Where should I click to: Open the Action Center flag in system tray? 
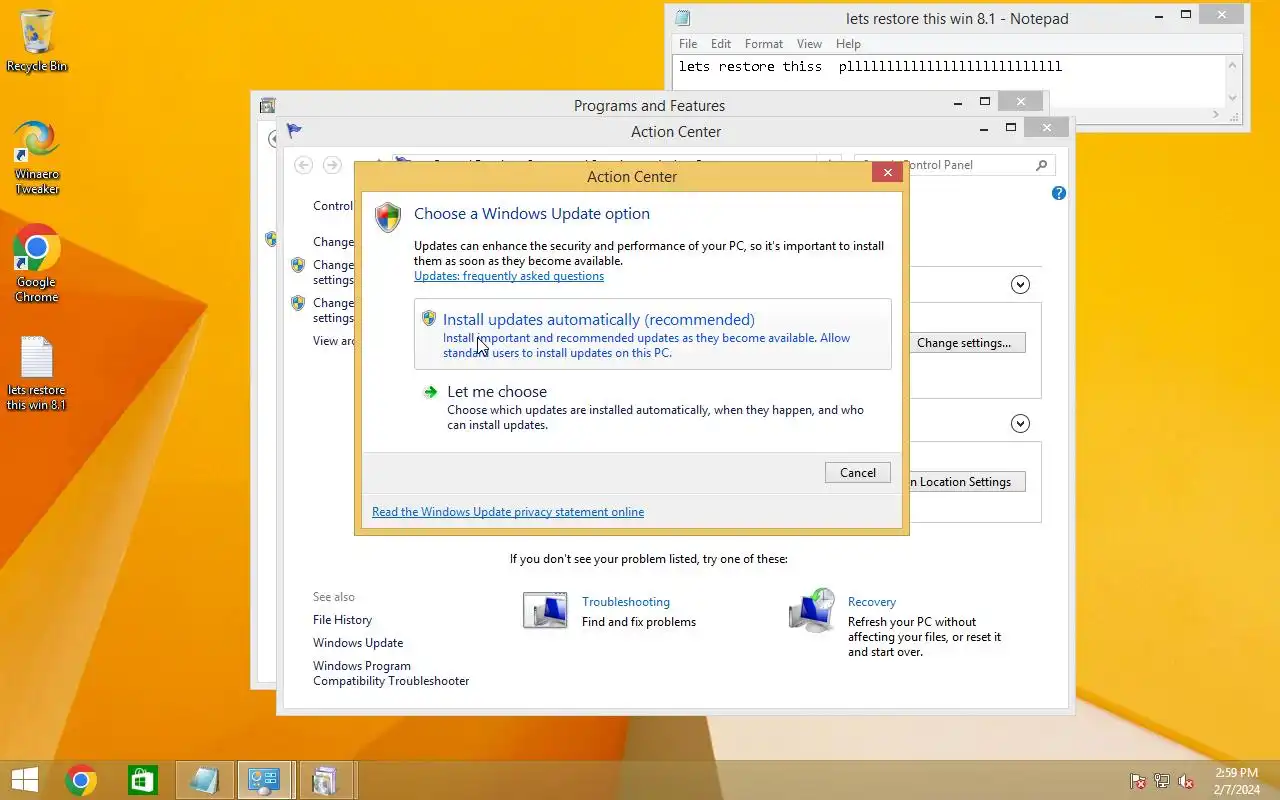(1138, 781)
